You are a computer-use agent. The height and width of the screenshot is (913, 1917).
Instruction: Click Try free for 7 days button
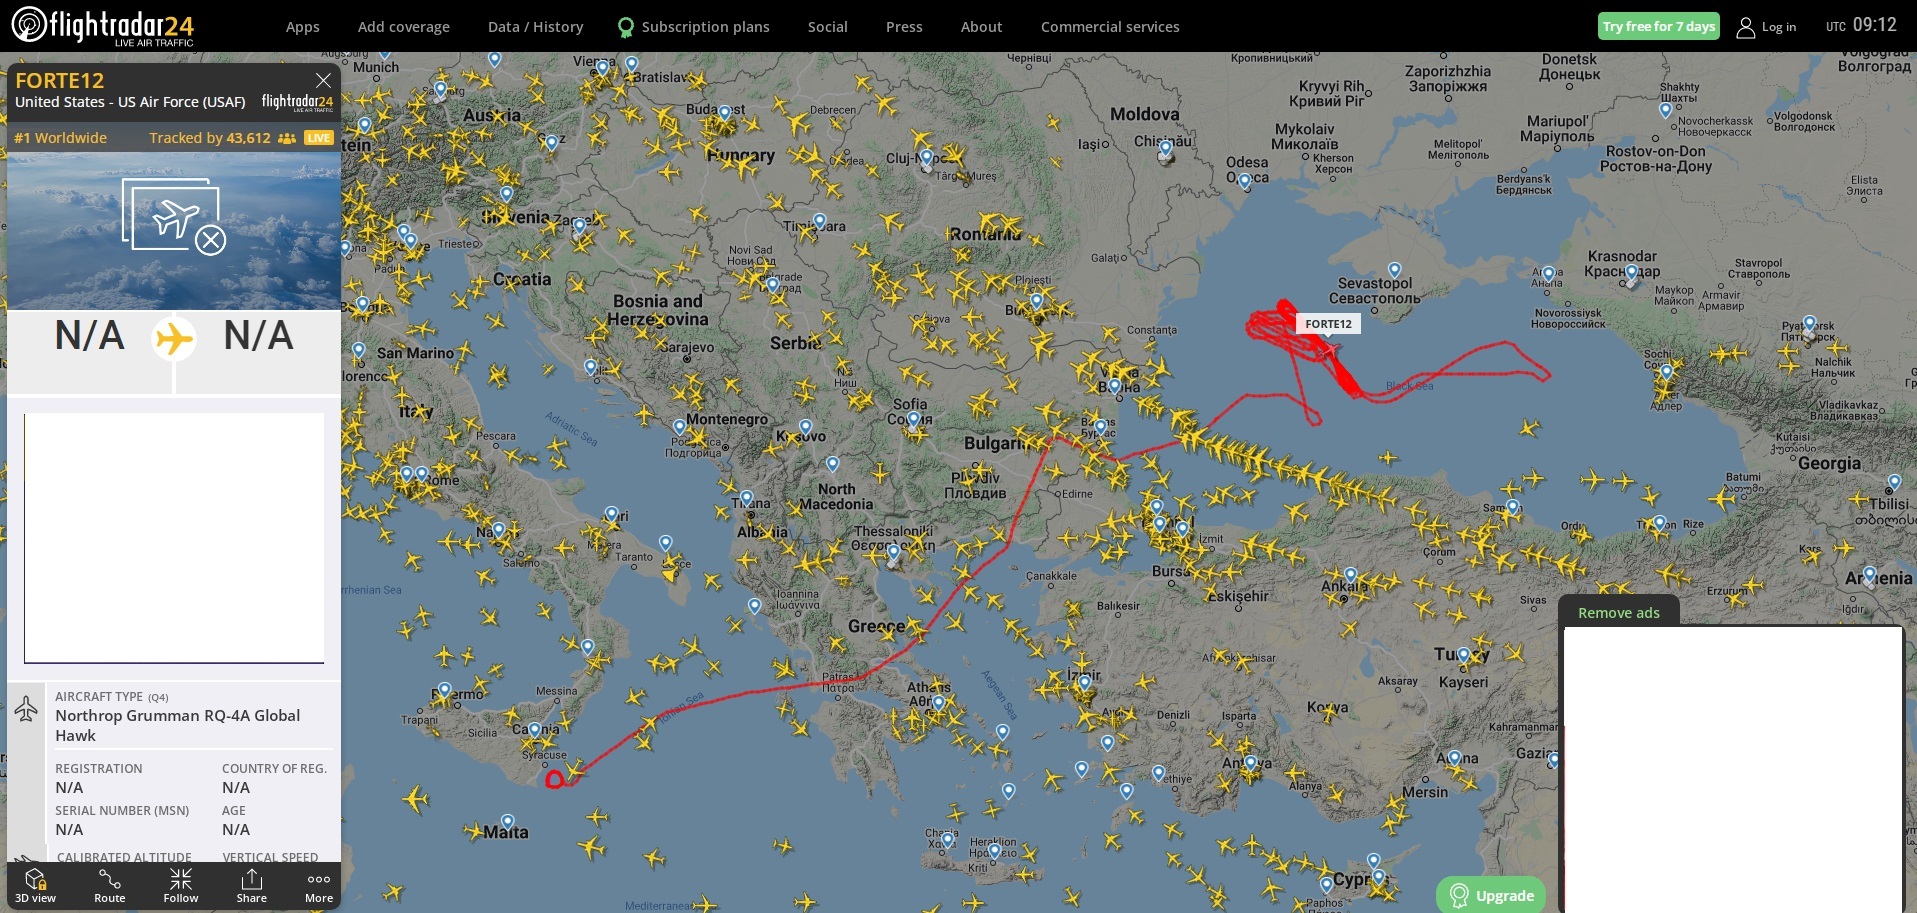[1658, 26]
